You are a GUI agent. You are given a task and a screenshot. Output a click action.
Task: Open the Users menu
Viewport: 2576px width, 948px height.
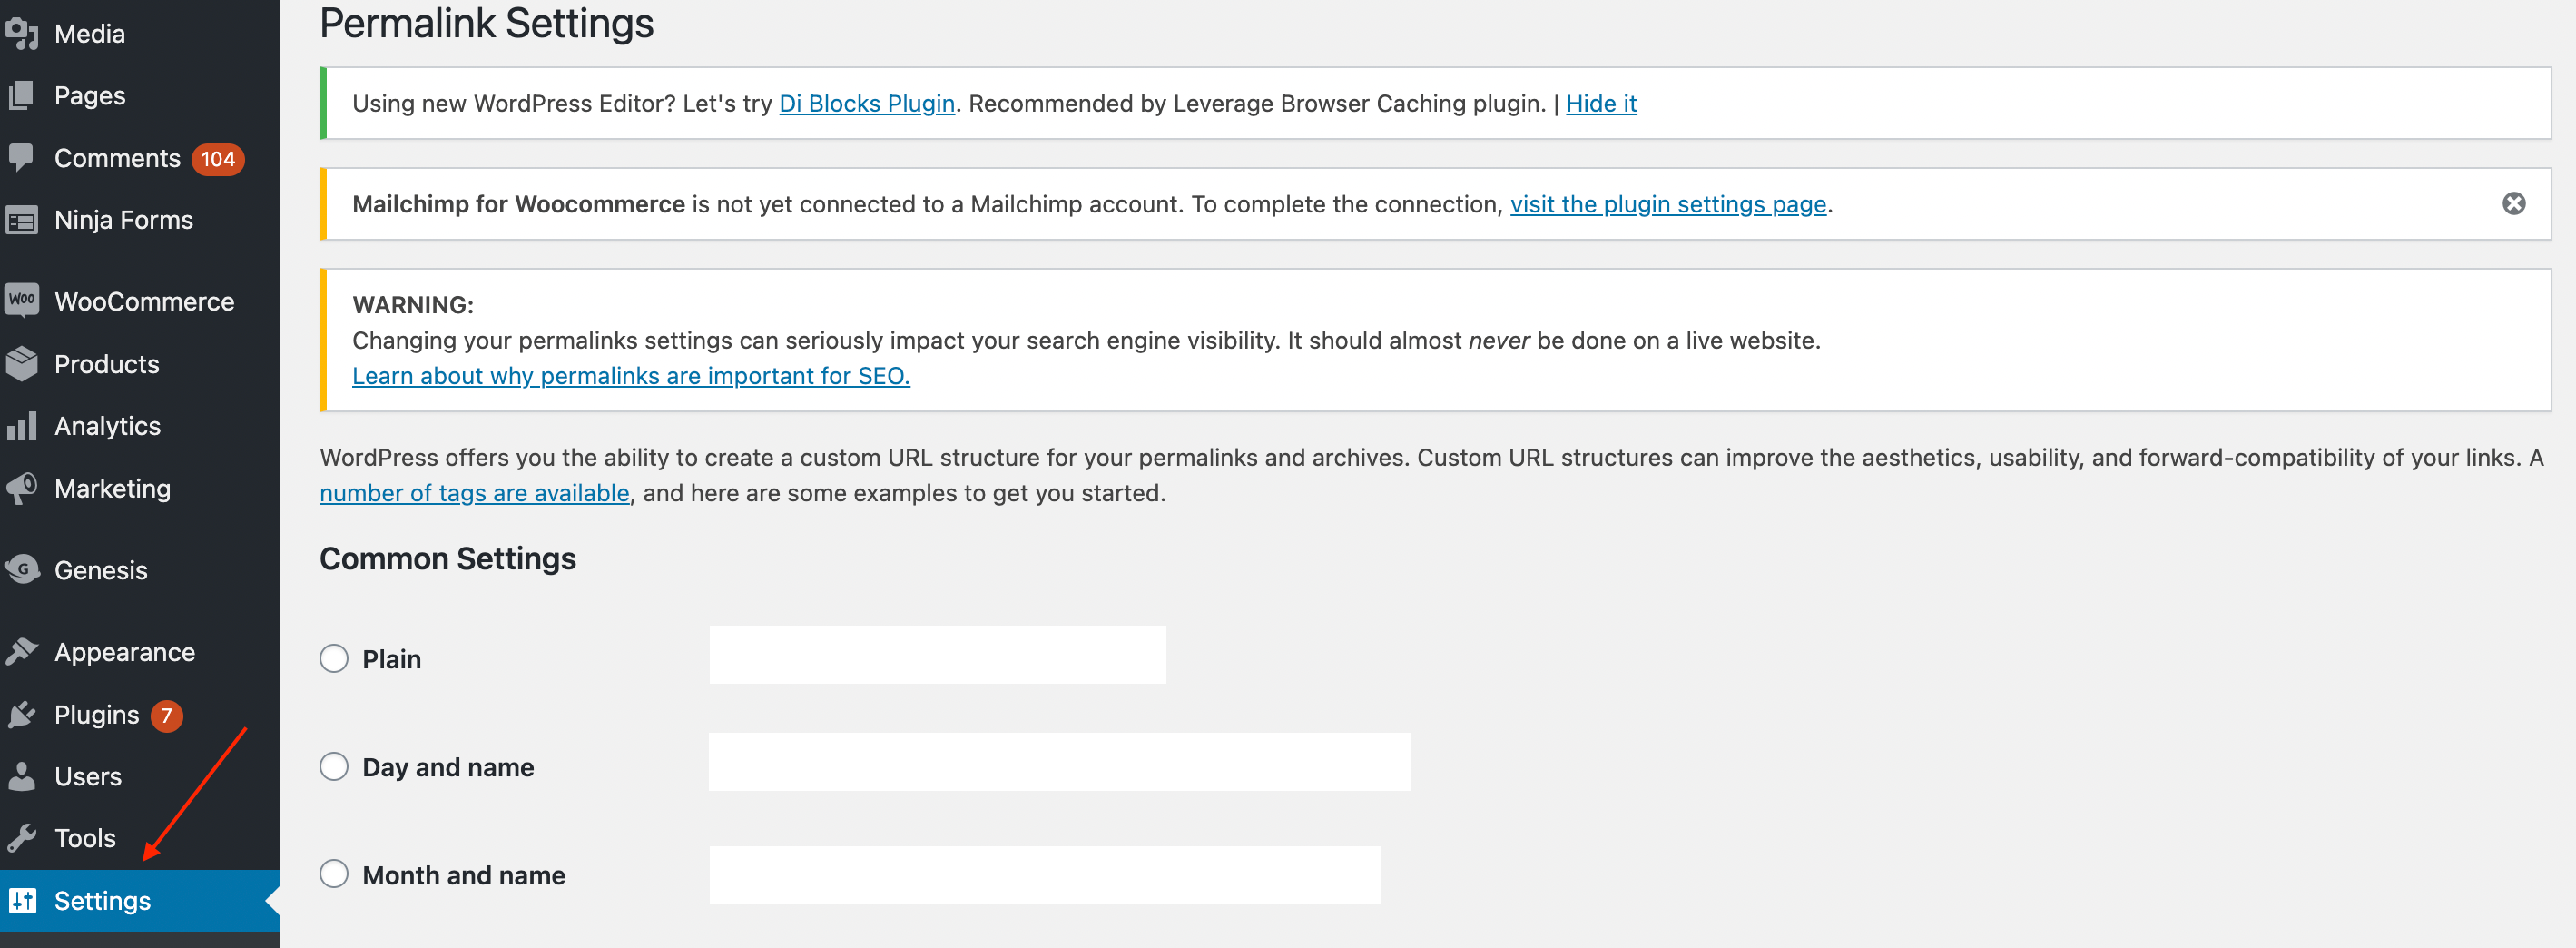point(140,777)
